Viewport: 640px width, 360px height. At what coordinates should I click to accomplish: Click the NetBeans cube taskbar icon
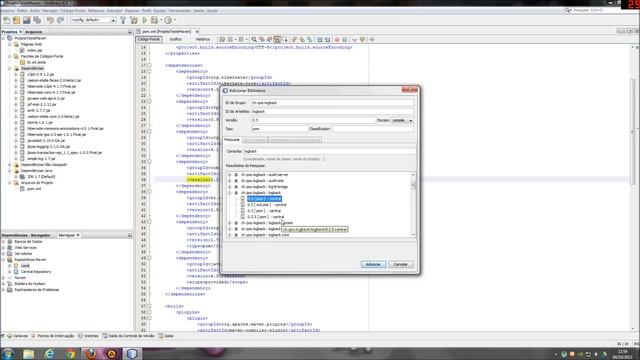(132, 353)
